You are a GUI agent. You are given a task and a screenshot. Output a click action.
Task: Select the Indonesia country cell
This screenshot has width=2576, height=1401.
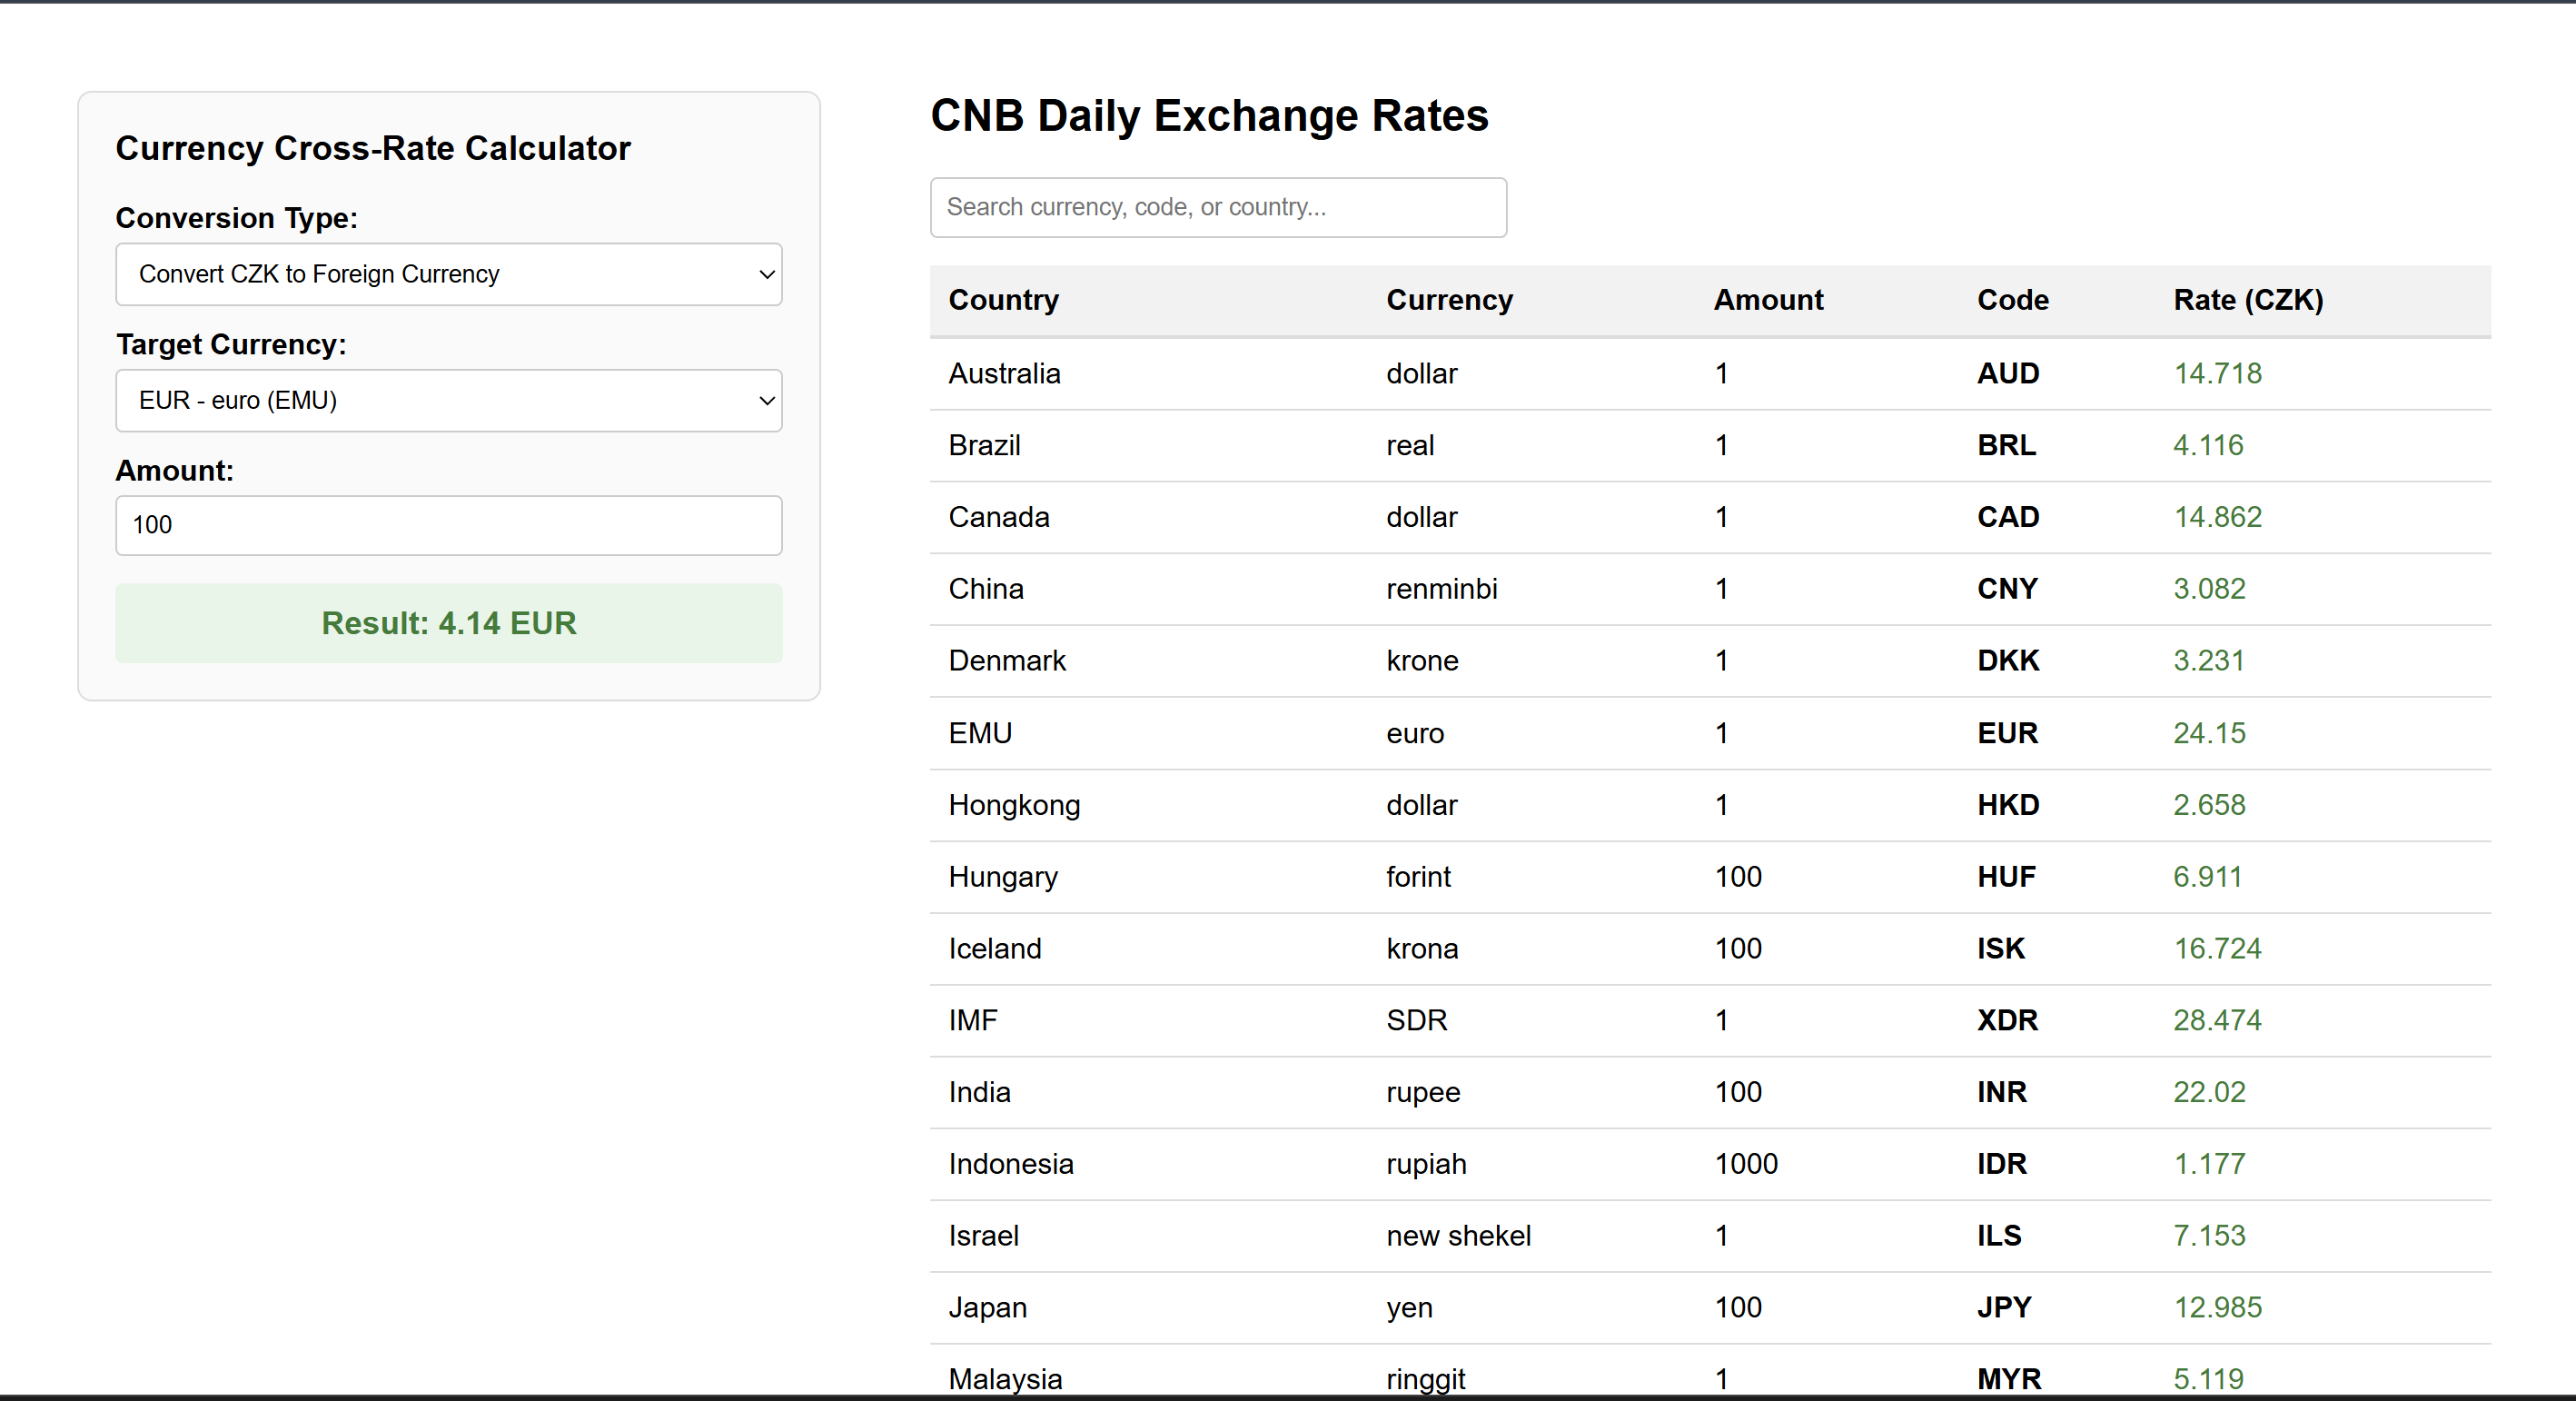point(1011,1165)
